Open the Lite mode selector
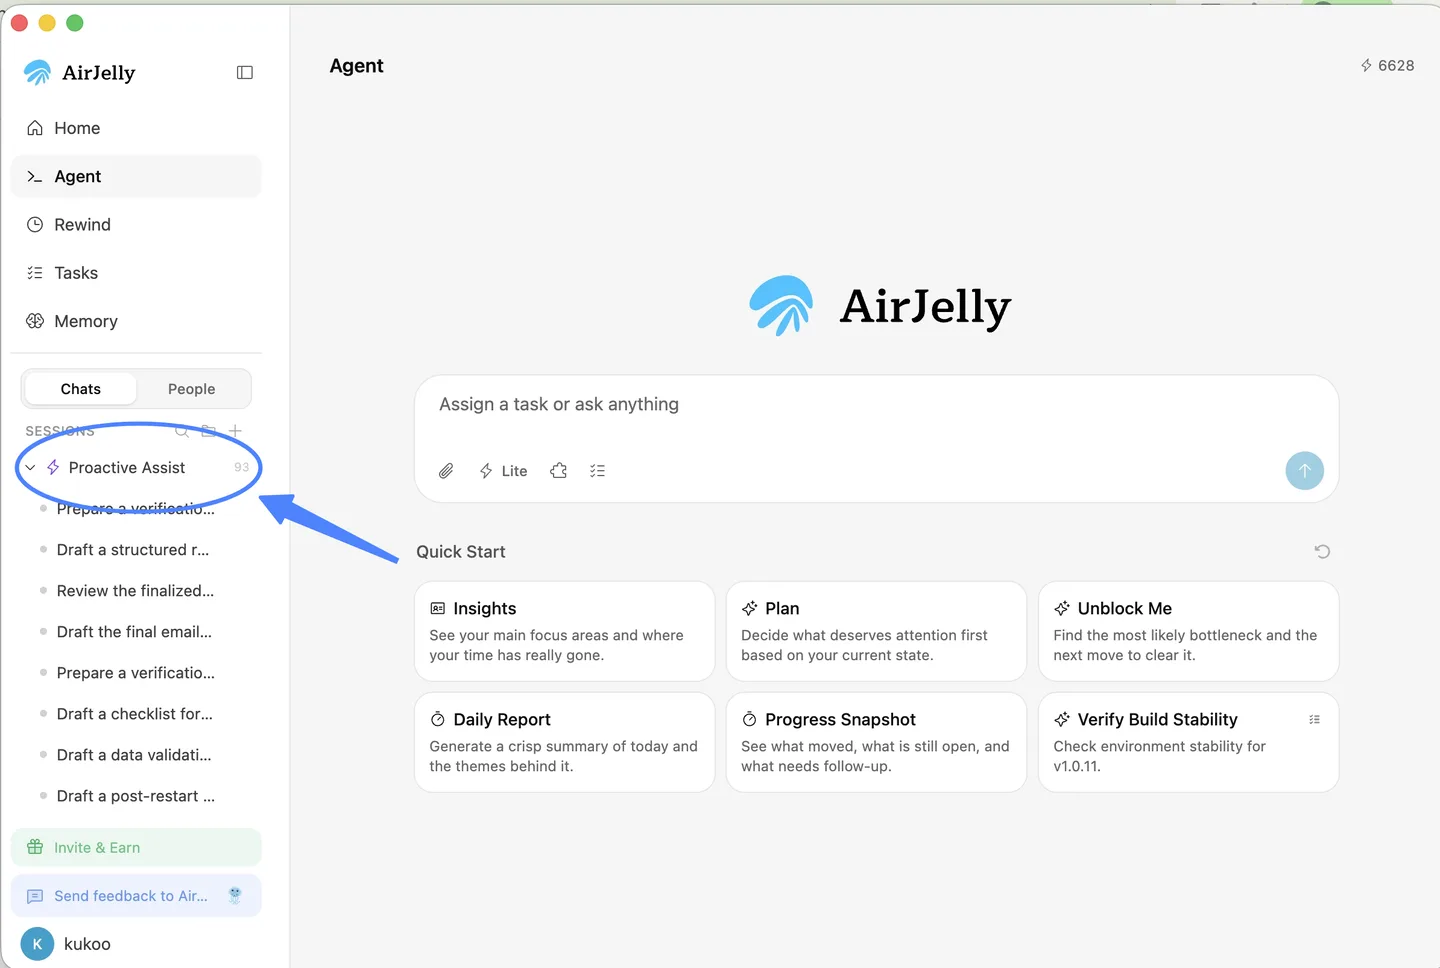Viewport: 1440px width, 968px height. pyautogui.click(x=503, y=471)
